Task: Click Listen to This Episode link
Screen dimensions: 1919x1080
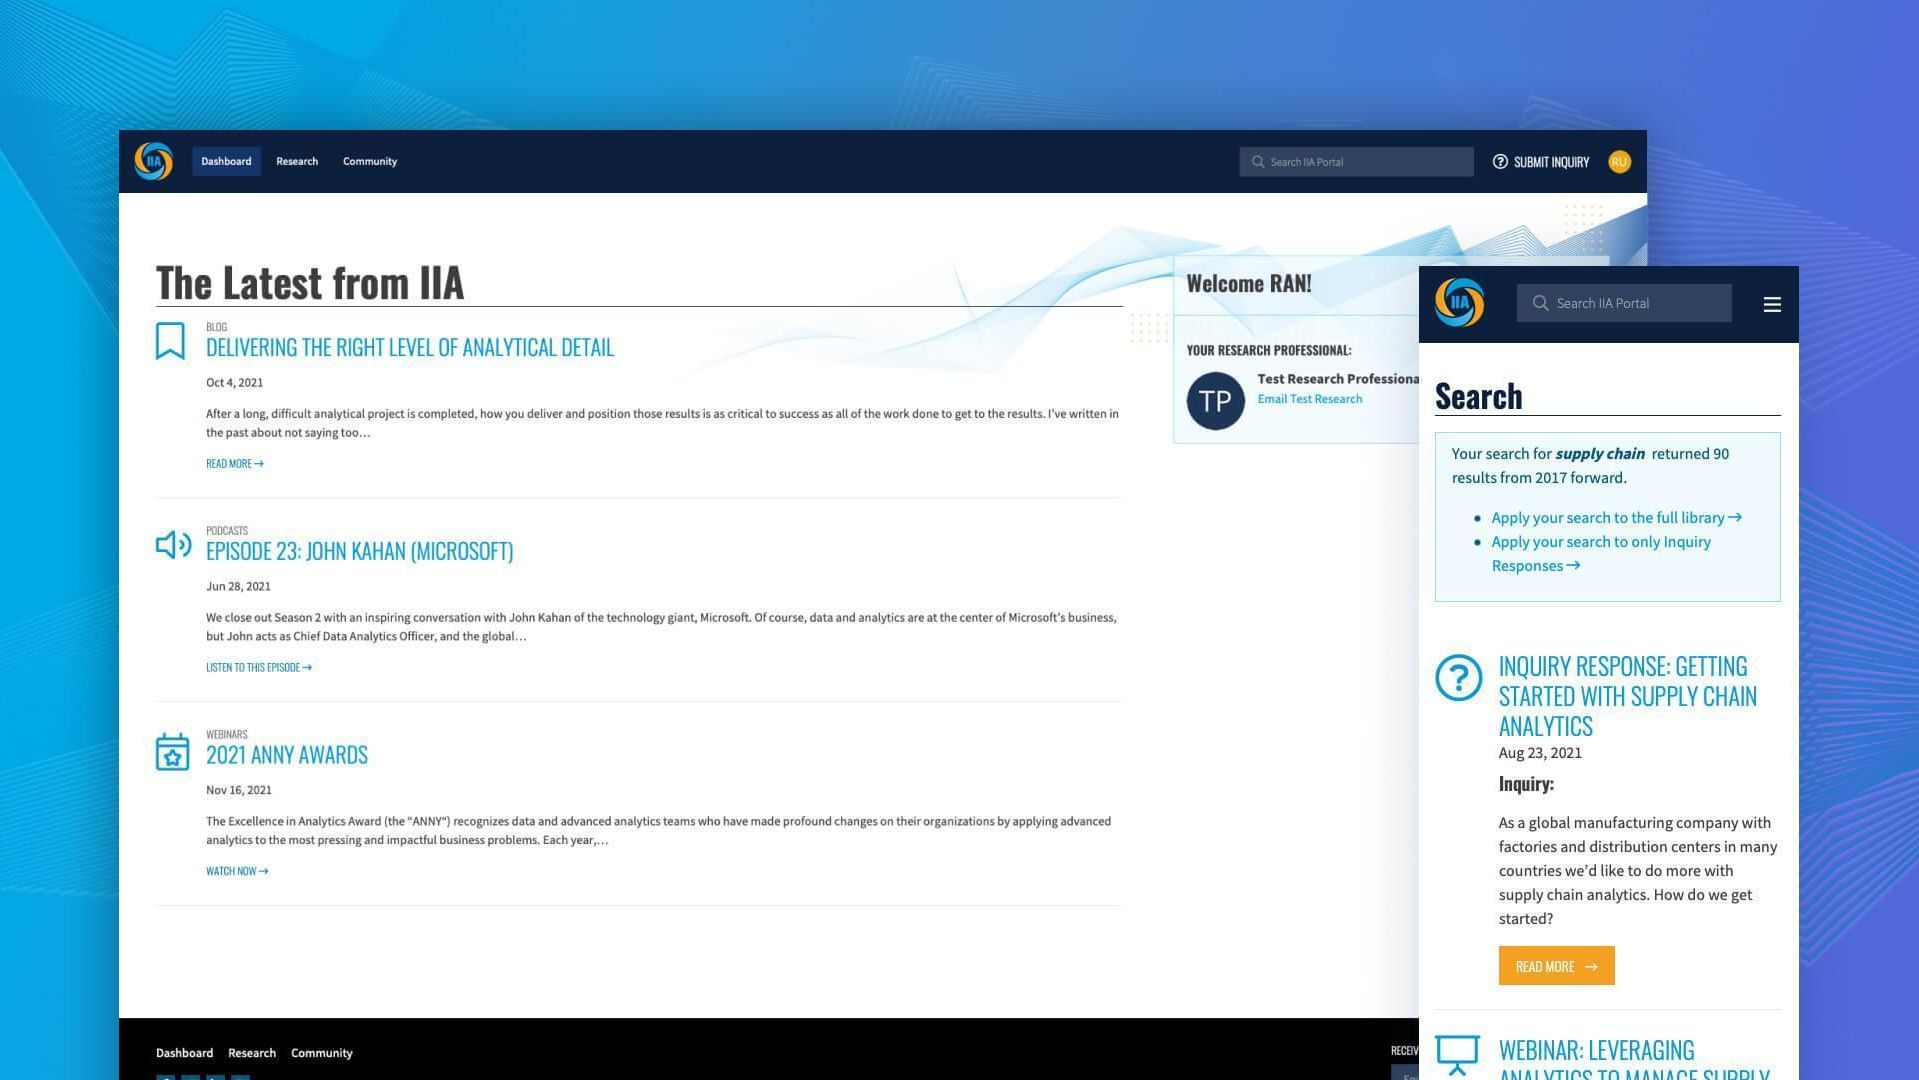Action: click(258, 667)
